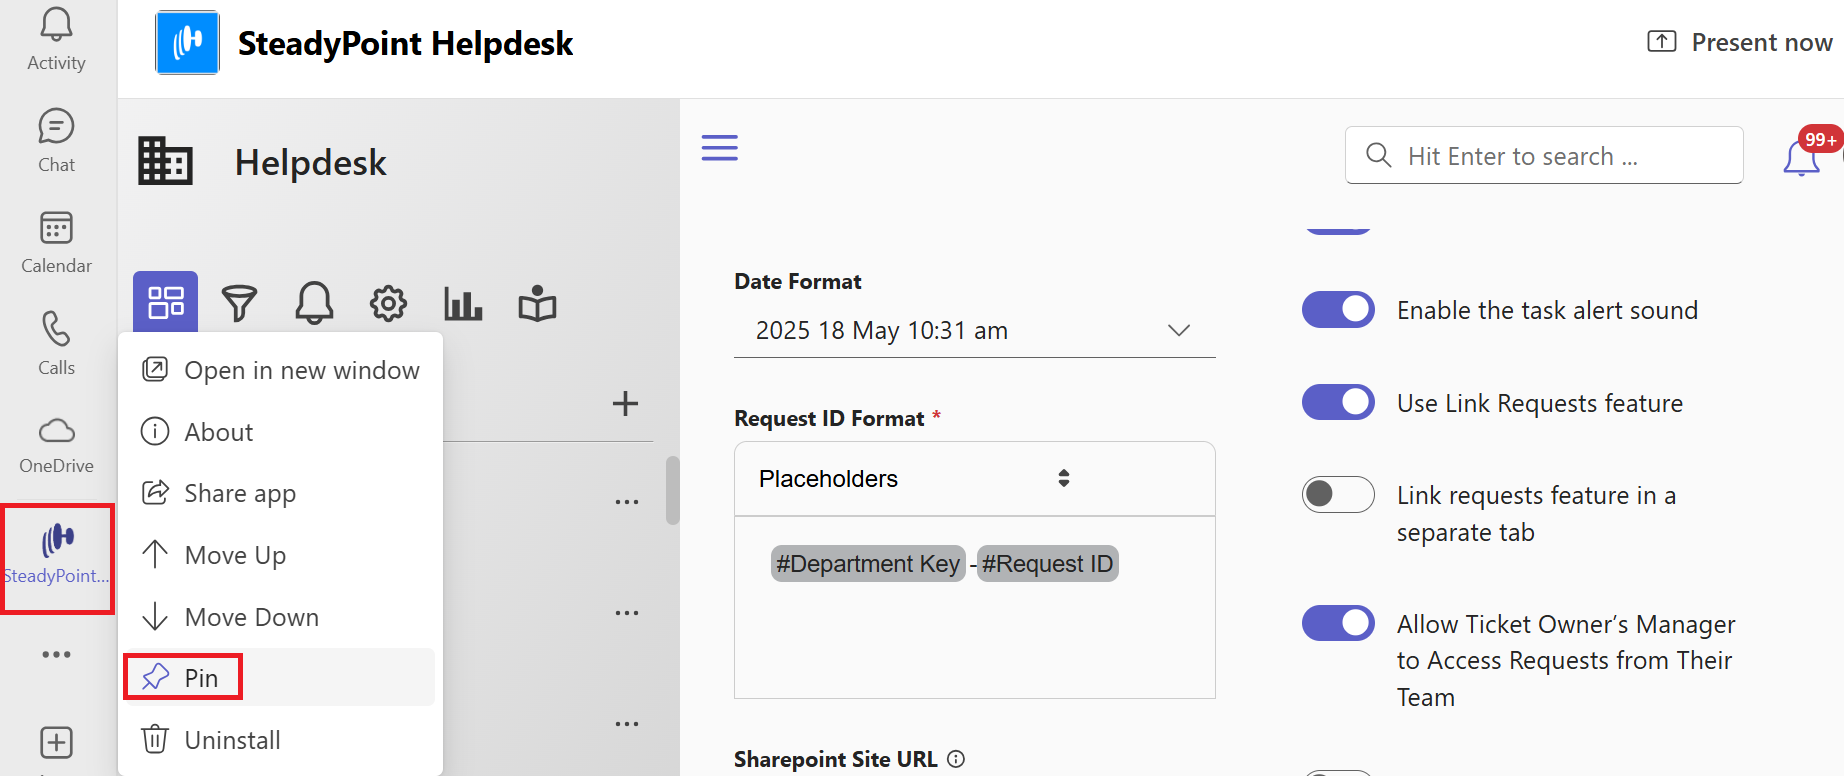Click the add apps plus icon in sidebar

(x=56, y=743)
